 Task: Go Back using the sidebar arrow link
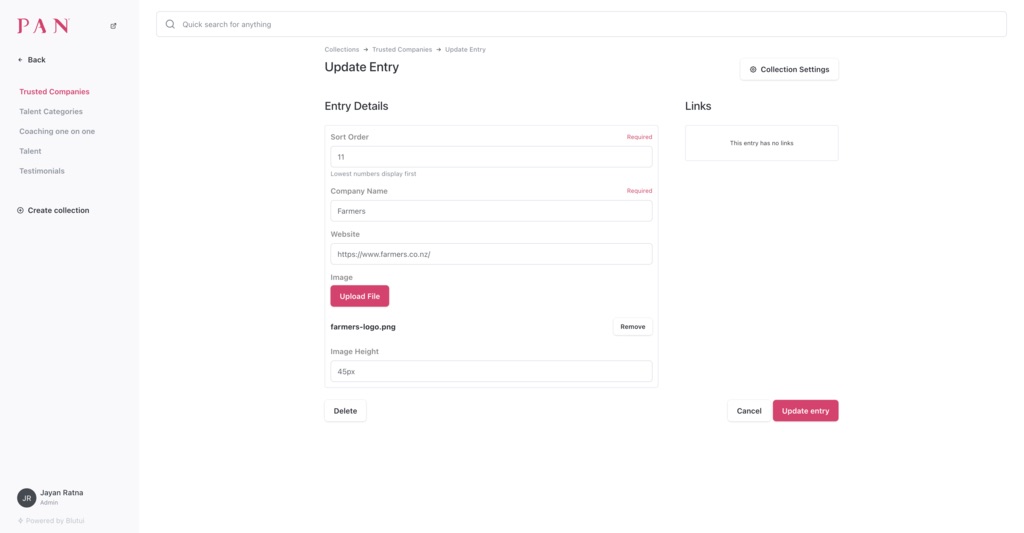click(x=31, y=59)
